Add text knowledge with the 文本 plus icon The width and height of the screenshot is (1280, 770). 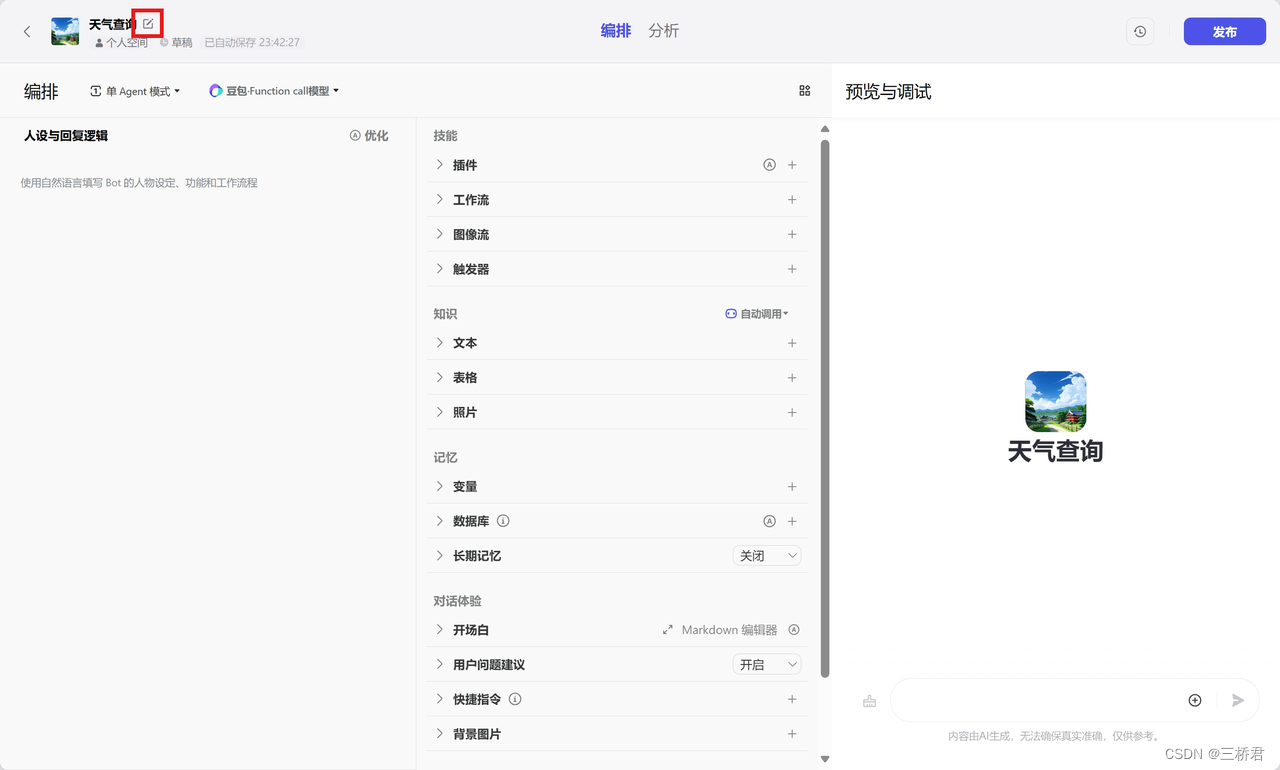792,343
